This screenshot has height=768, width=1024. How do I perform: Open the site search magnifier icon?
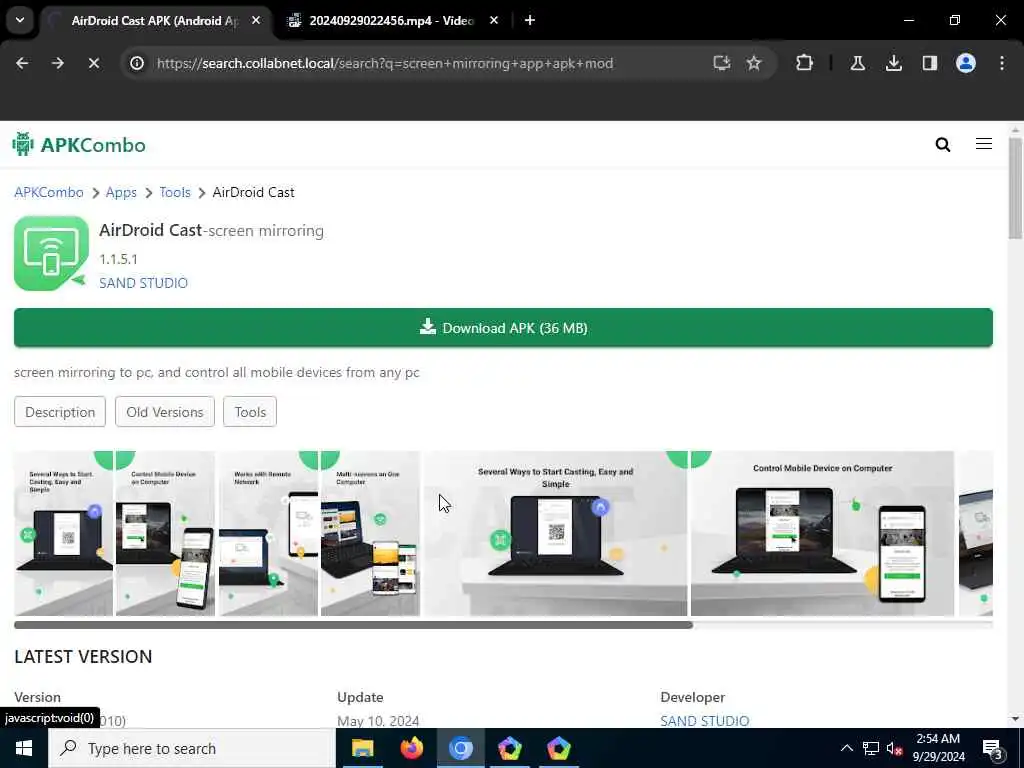(x=942, y=144)
